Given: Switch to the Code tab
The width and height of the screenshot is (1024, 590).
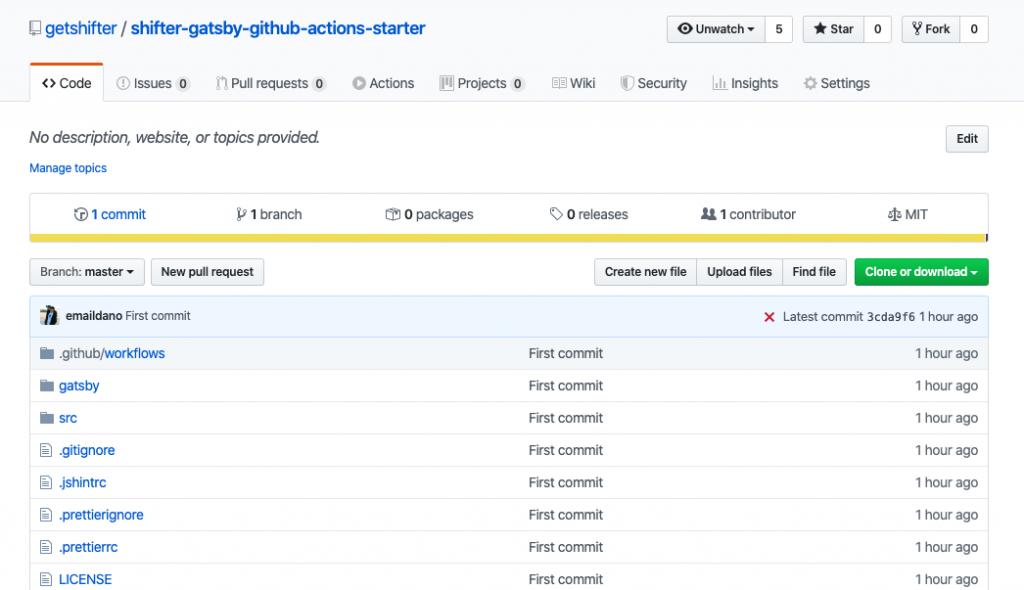Looking at the screenshot, I should click(67, 83).
